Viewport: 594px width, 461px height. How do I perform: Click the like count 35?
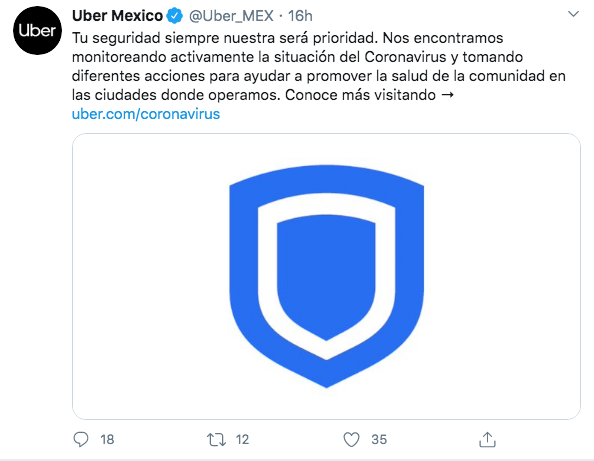[379, 439]
